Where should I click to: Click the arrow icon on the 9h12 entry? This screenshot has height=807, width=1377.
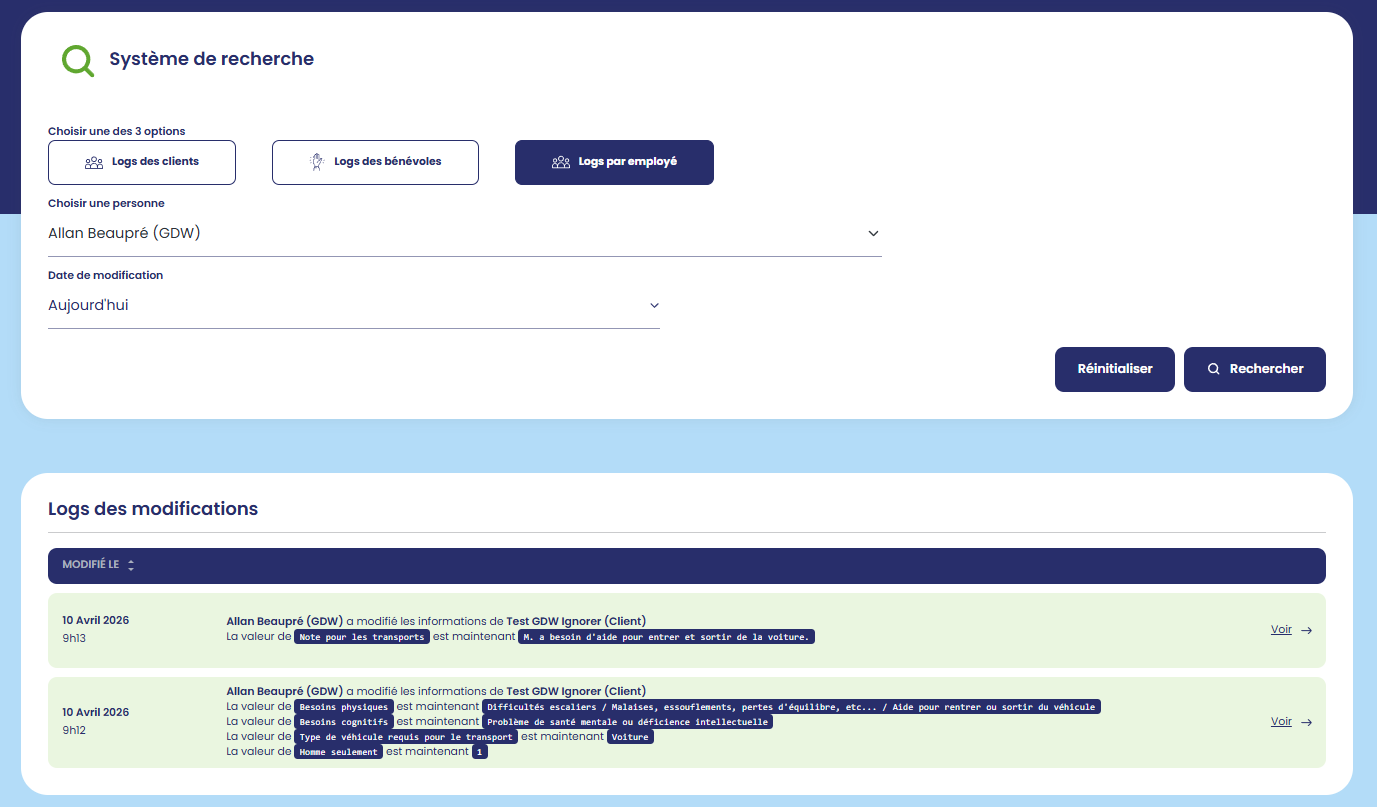point(1306,722)
